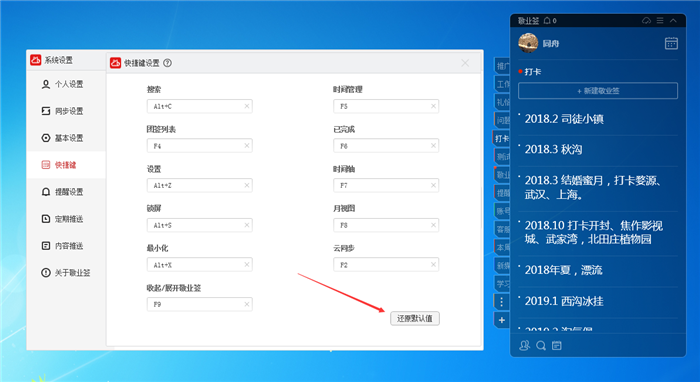Switch to the 问题 category tab
This screenshot has width=700, height=382.
(502, 120)
